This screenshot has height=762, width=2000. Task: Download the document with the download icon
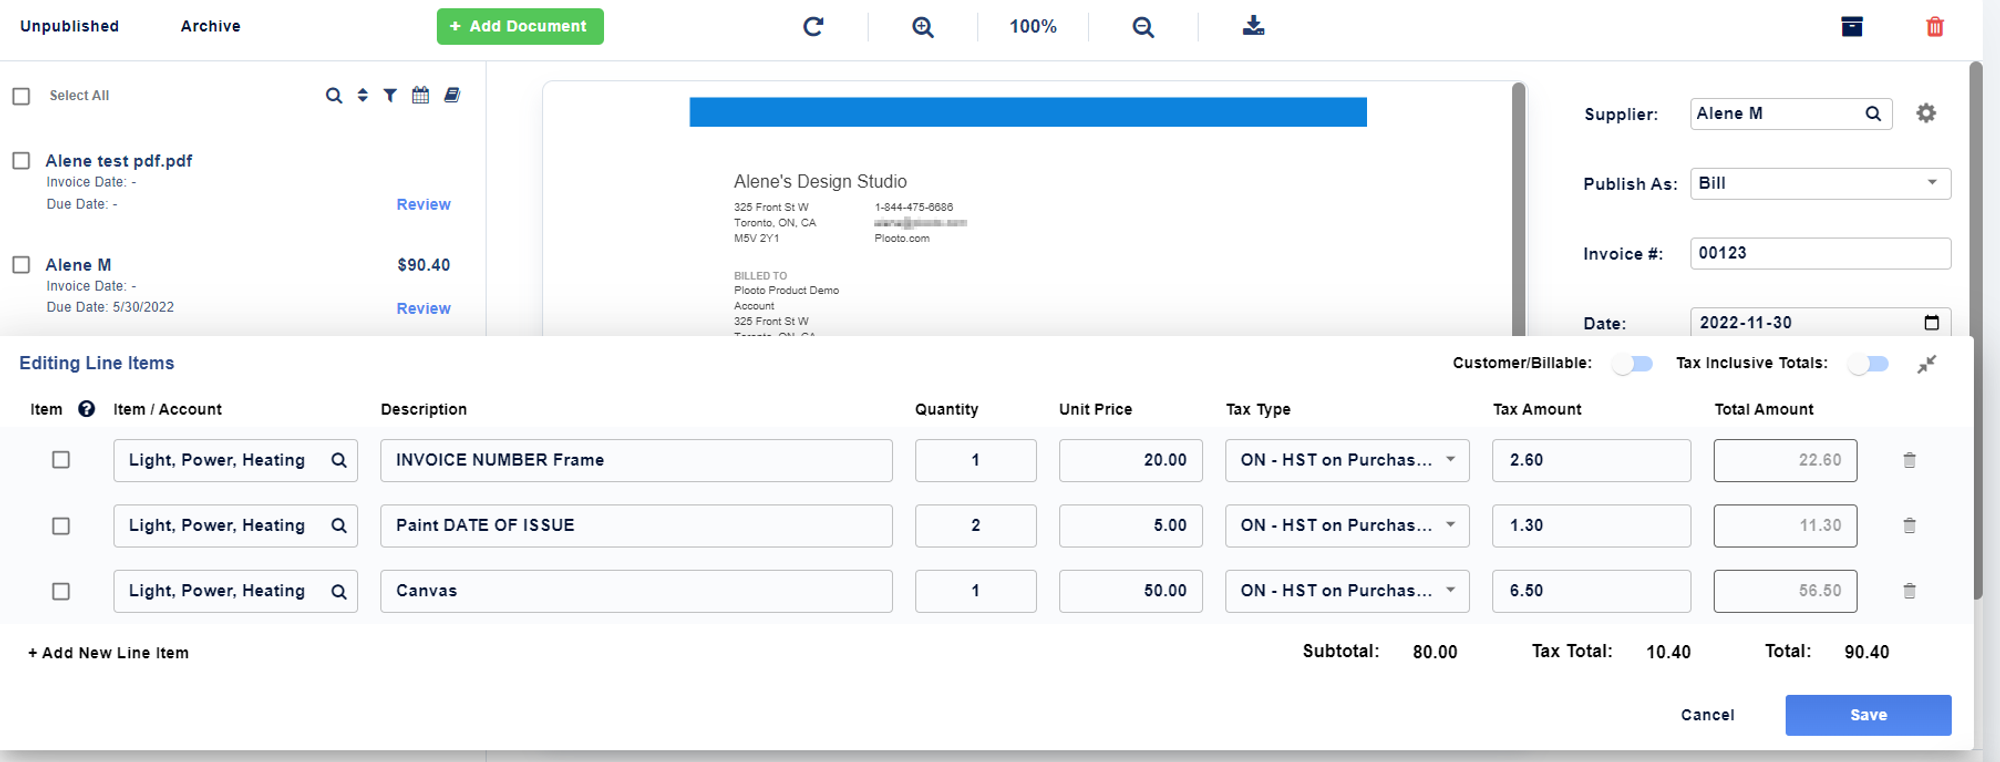point(1253,26)
